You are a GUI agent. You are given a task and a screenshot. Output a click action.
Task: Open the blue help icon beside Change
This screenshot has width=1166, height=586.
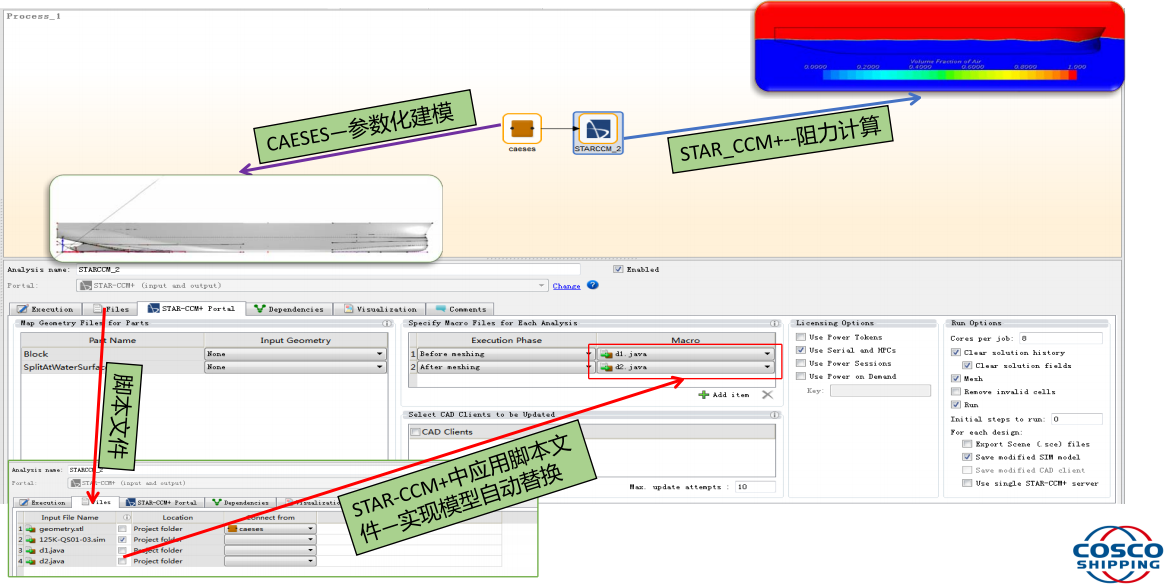click(x=593, y=285)
